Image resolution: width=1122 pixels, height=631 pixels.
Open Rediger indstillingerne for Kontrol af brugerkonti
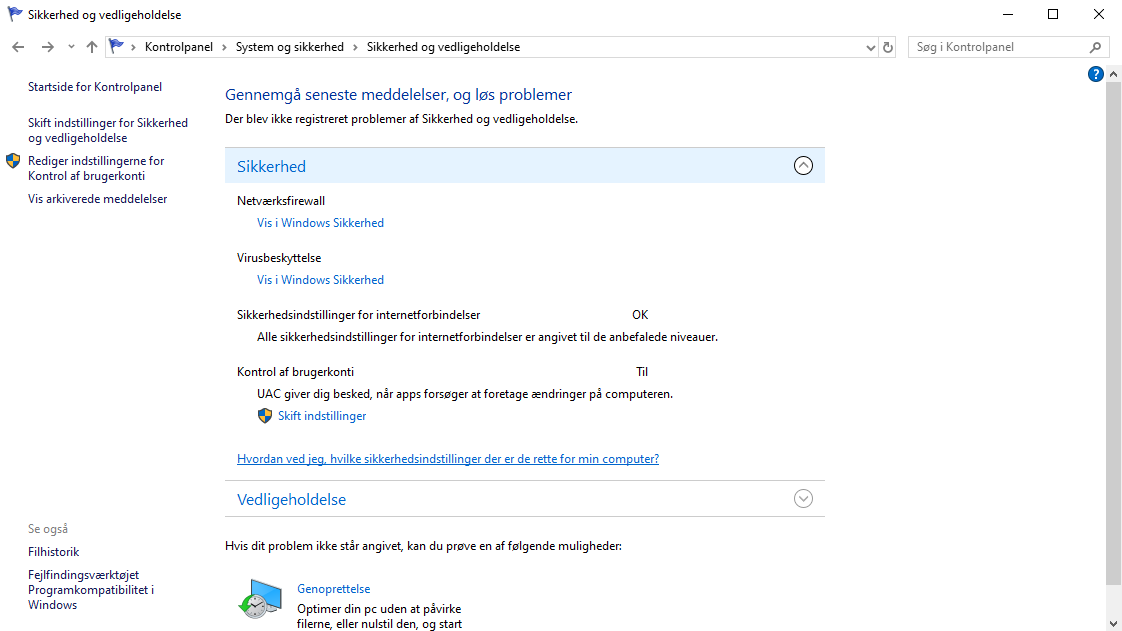tap(96, 168)
